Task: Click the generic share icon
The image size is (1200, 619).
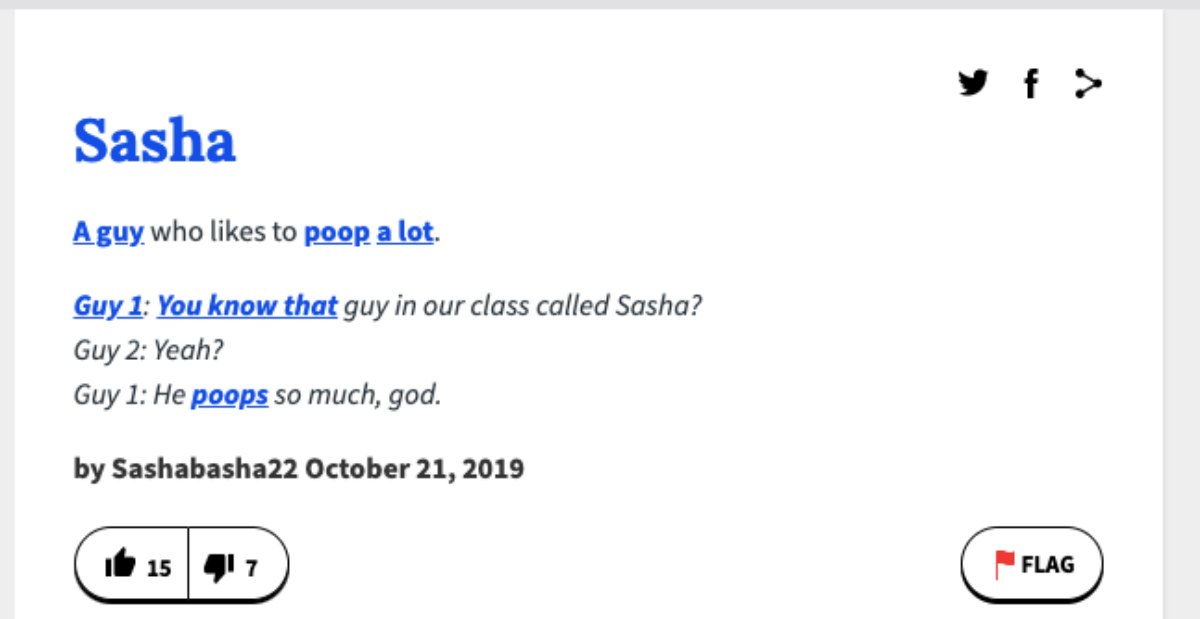Action: 1087,84
